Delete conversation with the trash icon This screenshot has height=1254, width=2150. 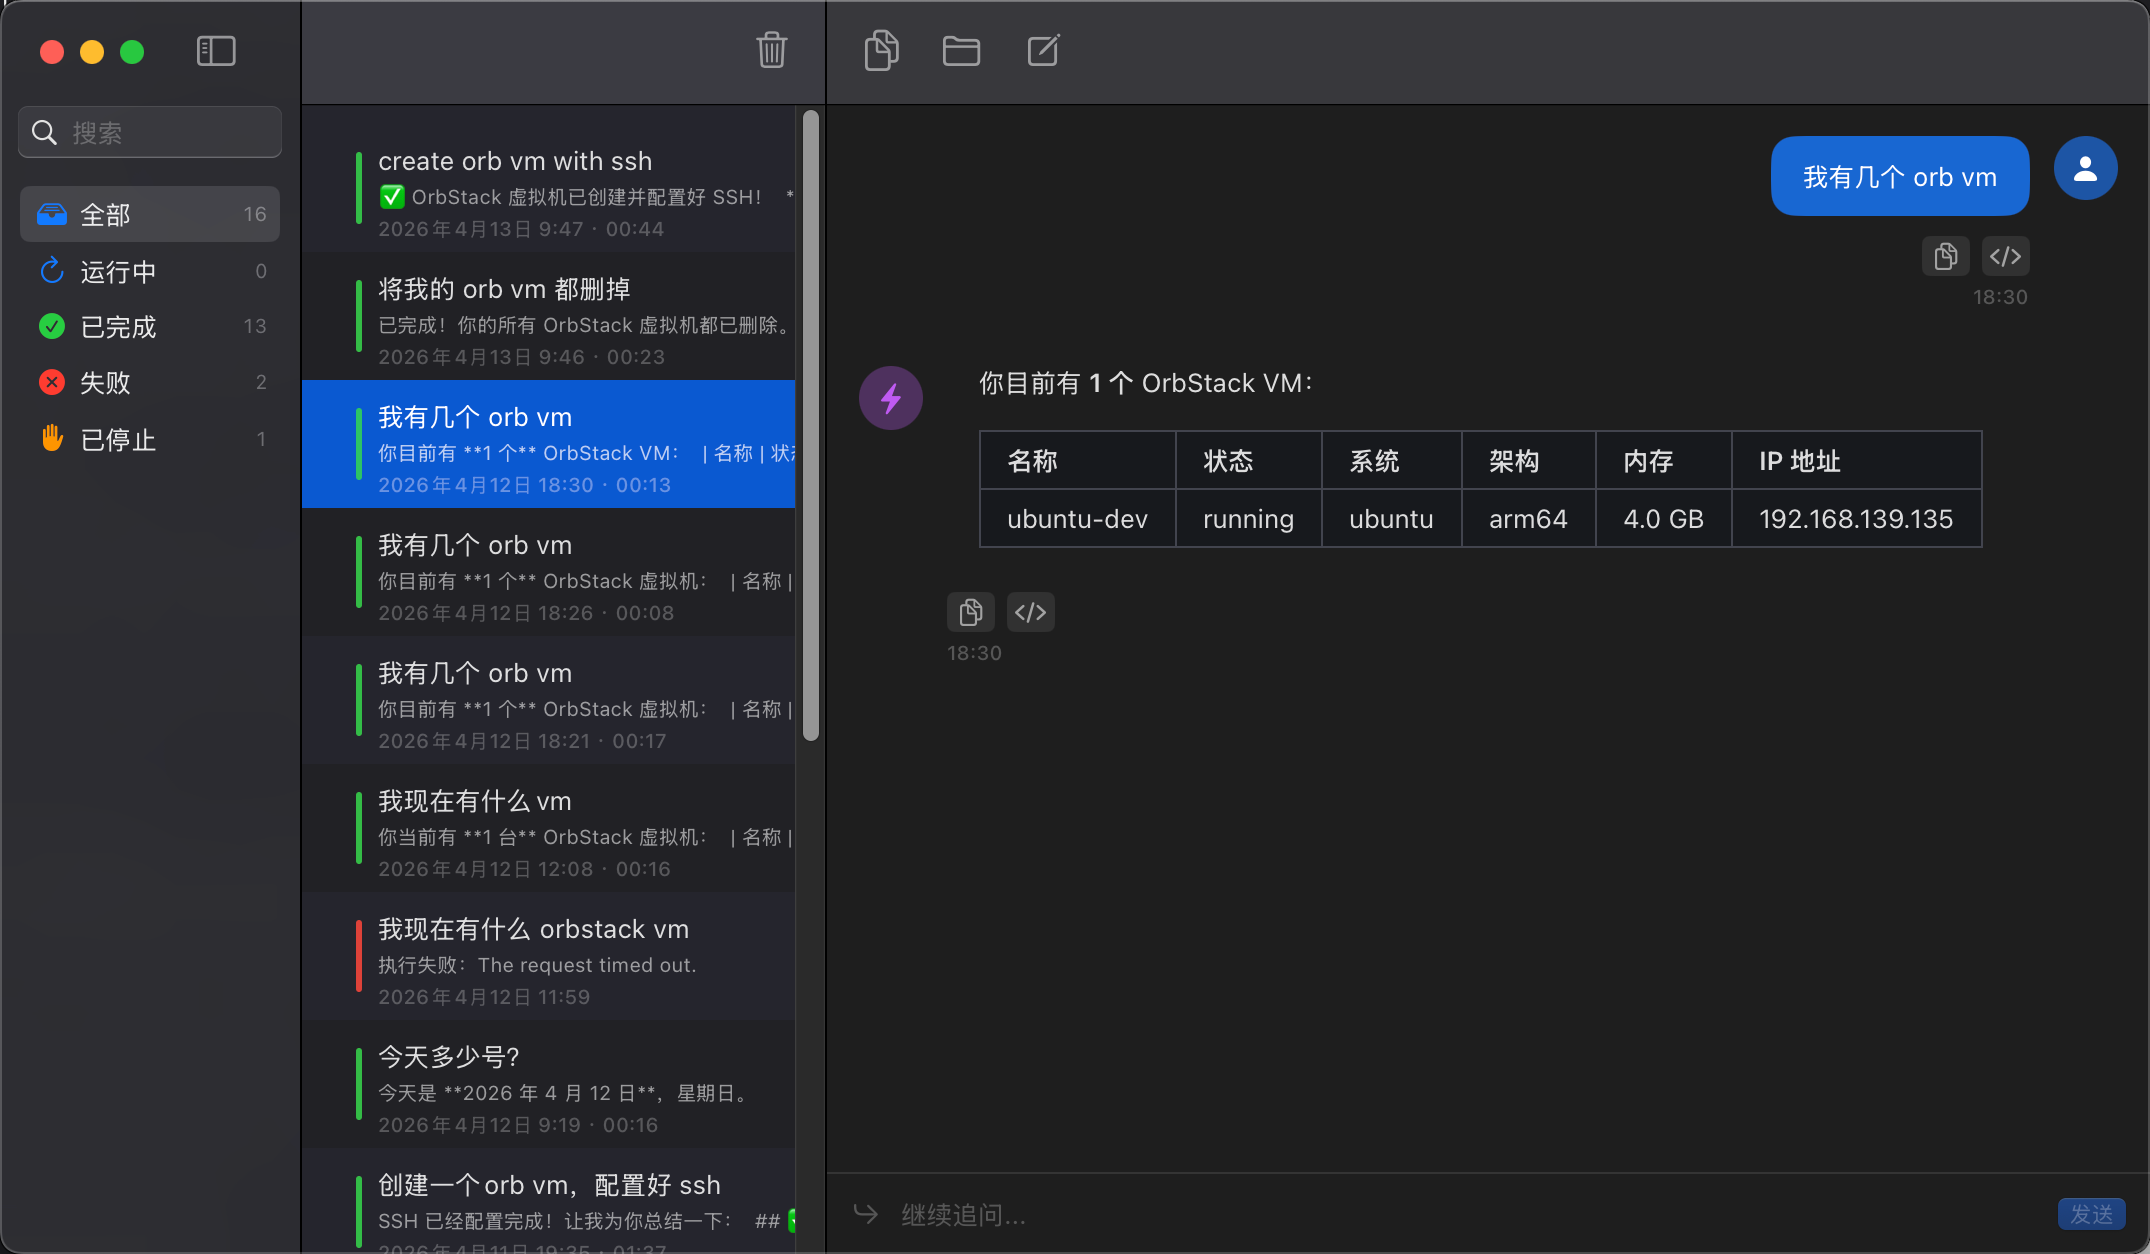[771, 50]
